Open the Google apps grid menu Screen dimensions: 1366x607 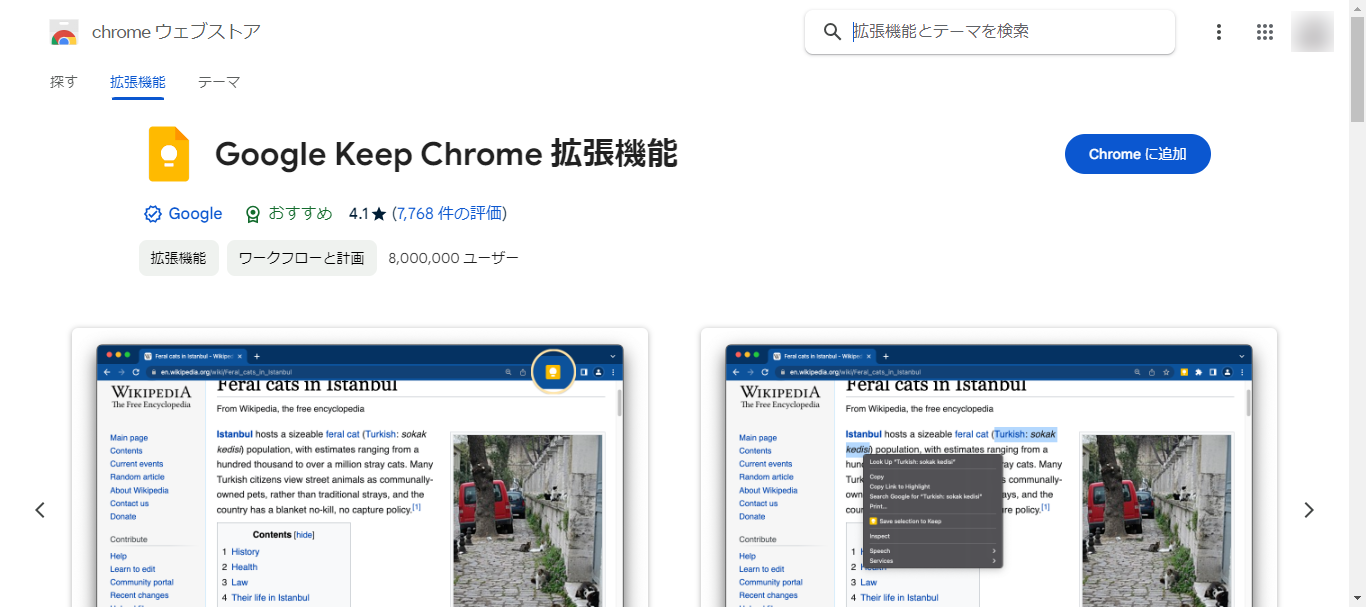click(x=1265, y=31)
